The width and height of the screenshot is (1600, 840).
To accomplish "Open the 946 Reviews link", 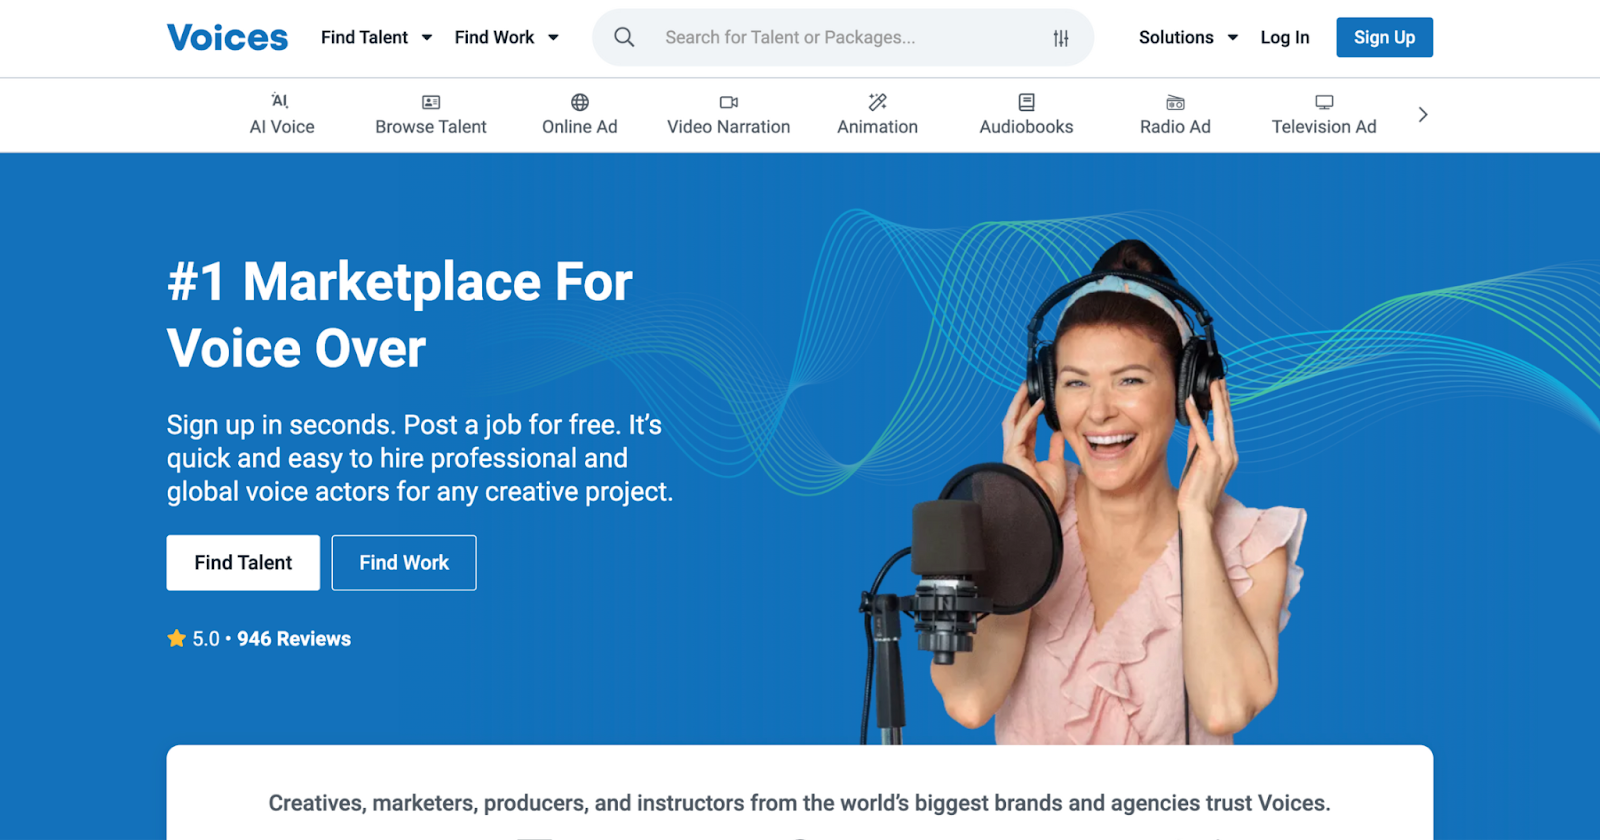I will tap(294, 639).
